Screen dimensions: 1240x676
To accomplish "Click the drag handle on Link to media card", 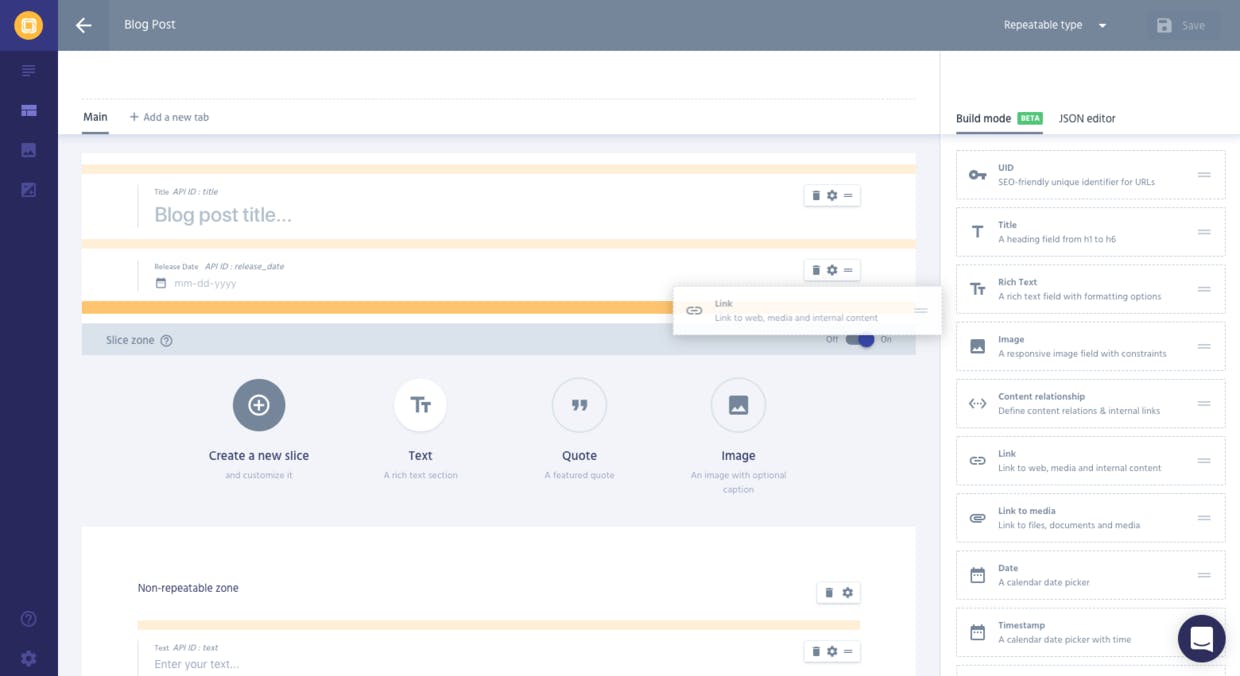I will [1204, 518].
